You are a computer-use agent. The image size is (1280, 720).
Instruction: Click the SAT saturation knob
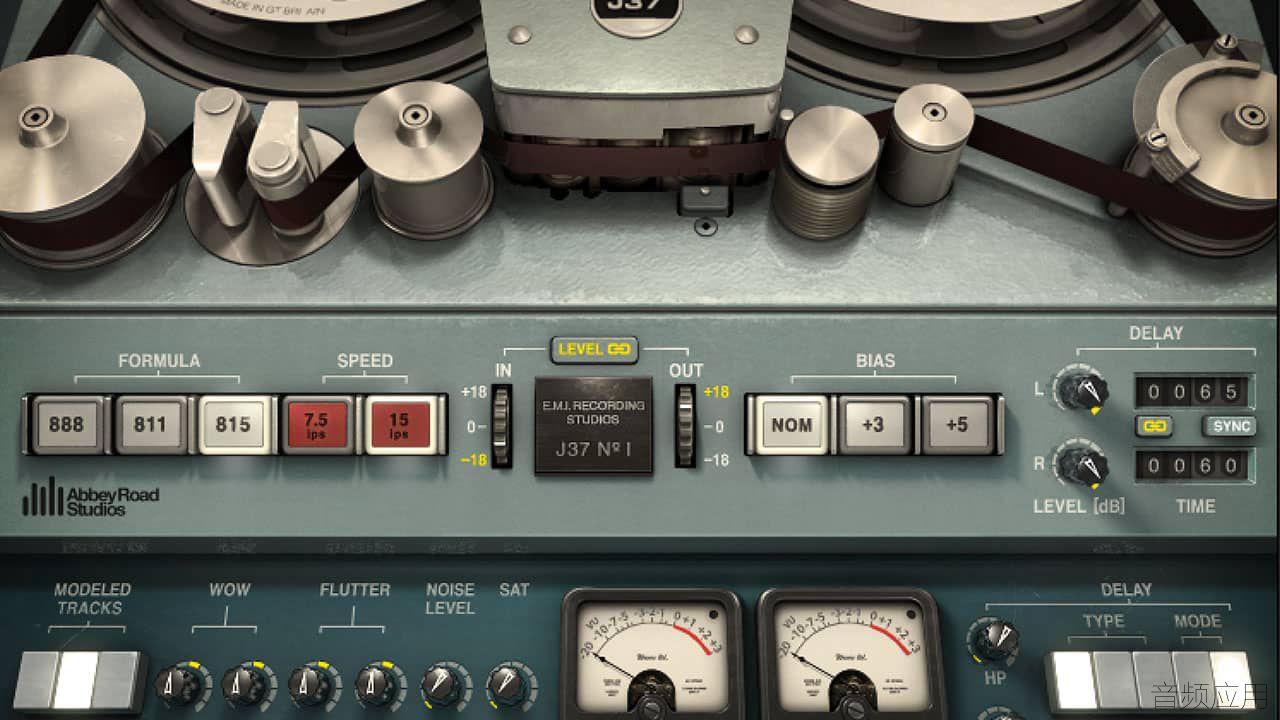click(511, 686)
